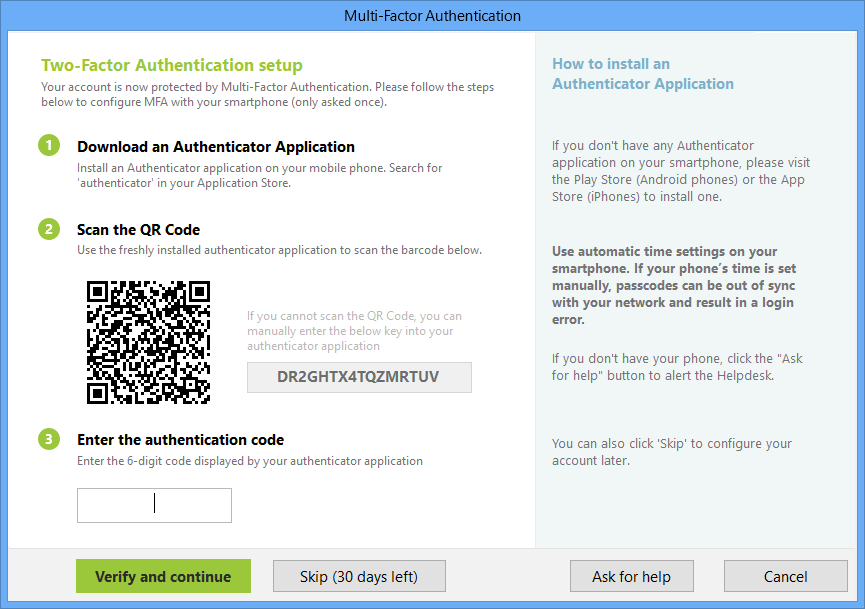Viewport: 865px width, 609px height.
Task: Focus the 6-digit authentication code field
Action: click(154, 505)
